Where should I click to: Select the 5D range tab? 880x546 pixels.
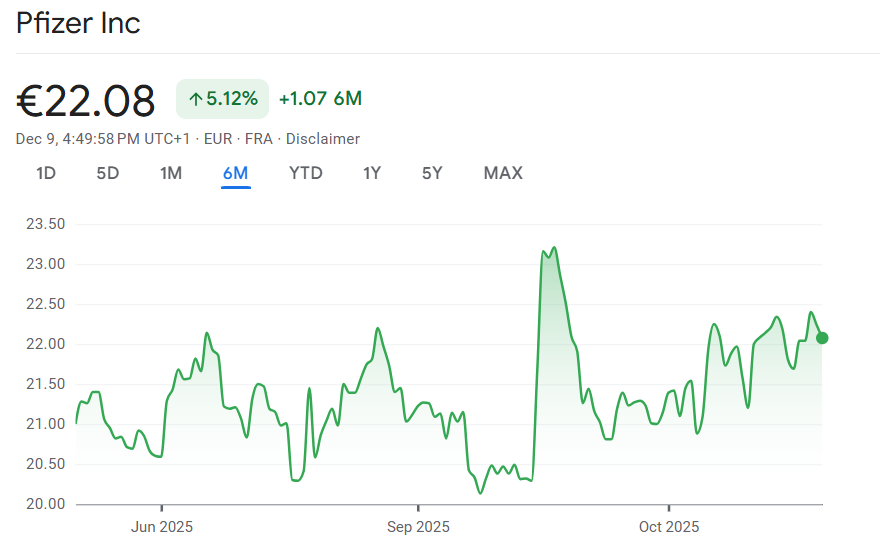pos(108,173)
